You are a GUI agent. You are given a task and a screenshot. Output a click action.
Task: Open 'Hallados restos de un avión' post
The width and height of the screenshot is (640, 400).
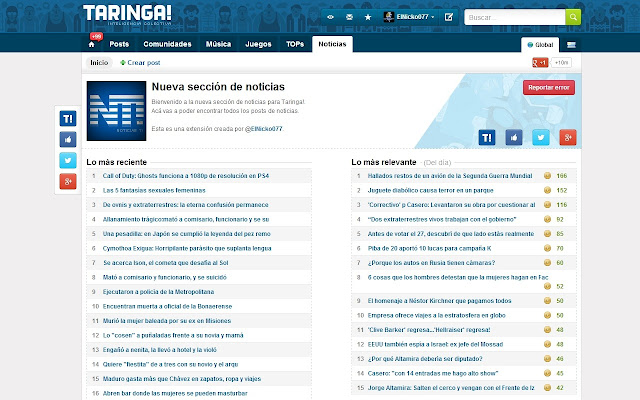[x=450, y=176]
